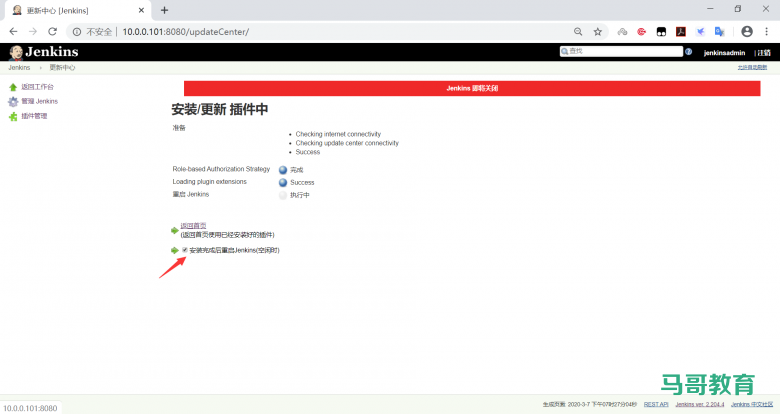Click the Checking internet connectivity text
This screenshot has width=780, height=414.
pos(338,134)
